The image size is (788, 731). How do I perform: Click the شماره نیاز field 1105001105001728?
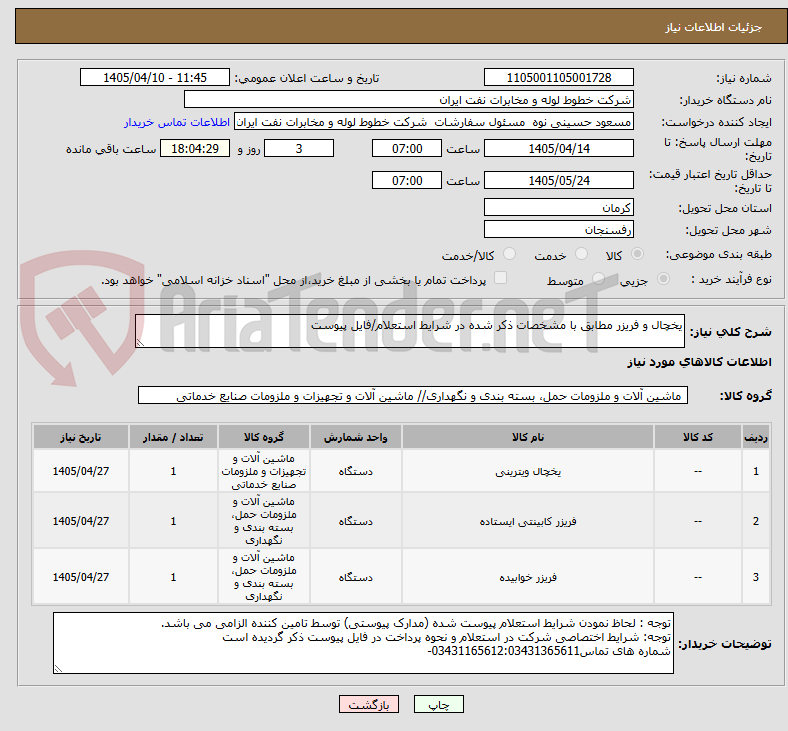(x=559, y=78)
